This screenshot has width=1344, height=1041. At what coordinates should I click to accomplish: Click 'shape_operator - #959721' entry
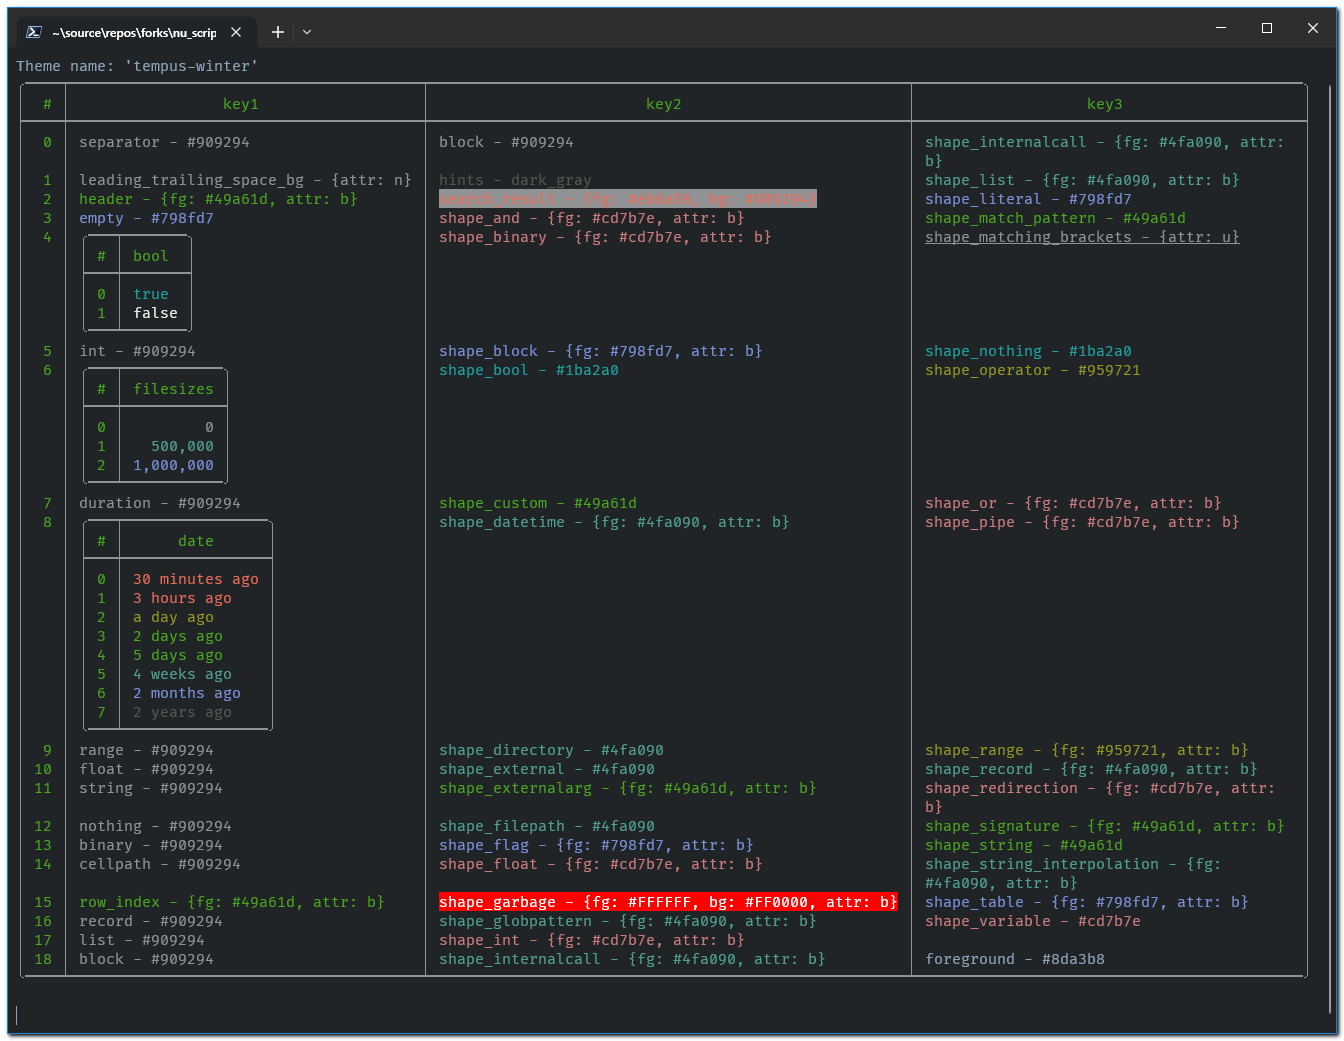(x=1033, y=370)
